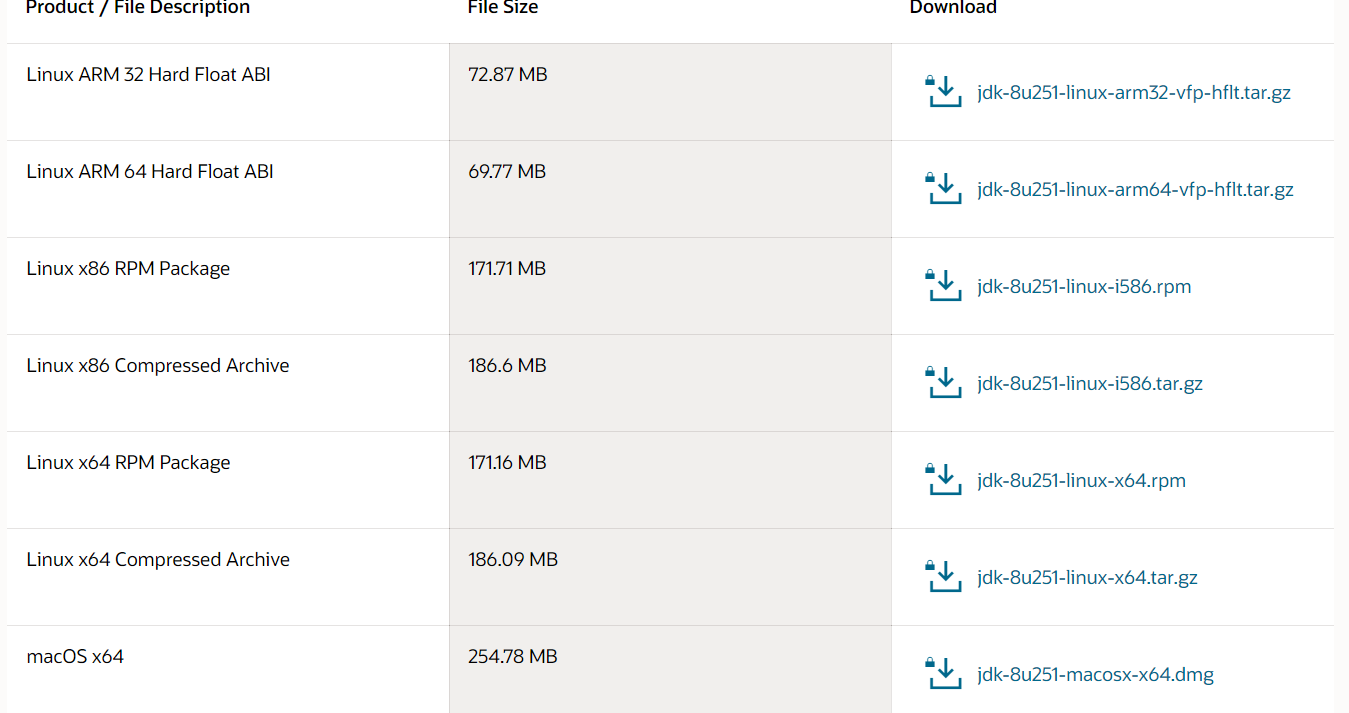Download jdk-8u251-linux-i586.tar.gz file link
This screenshot has height=713, width=1349.
(1090, 384)
